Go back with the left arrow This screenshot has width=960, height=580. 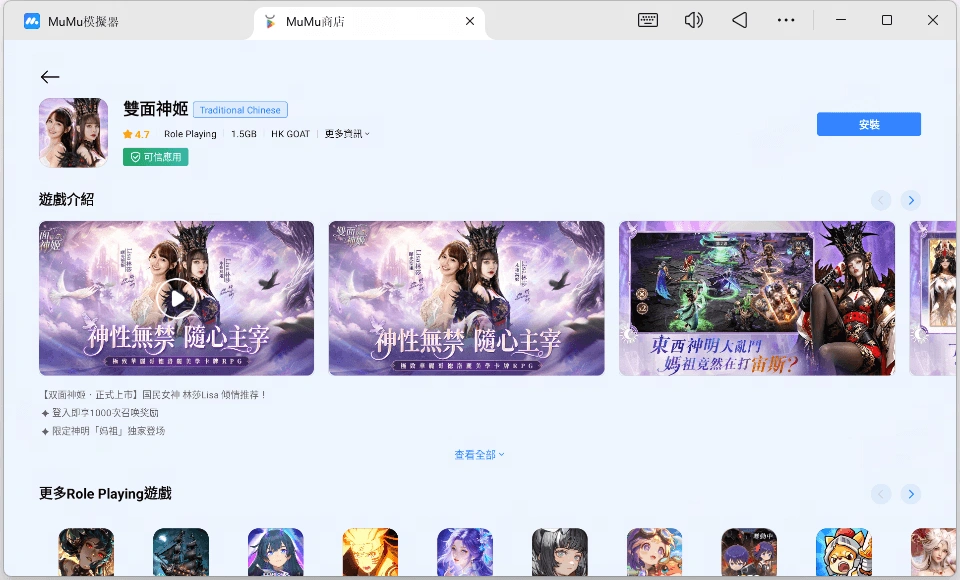(50, 77)
